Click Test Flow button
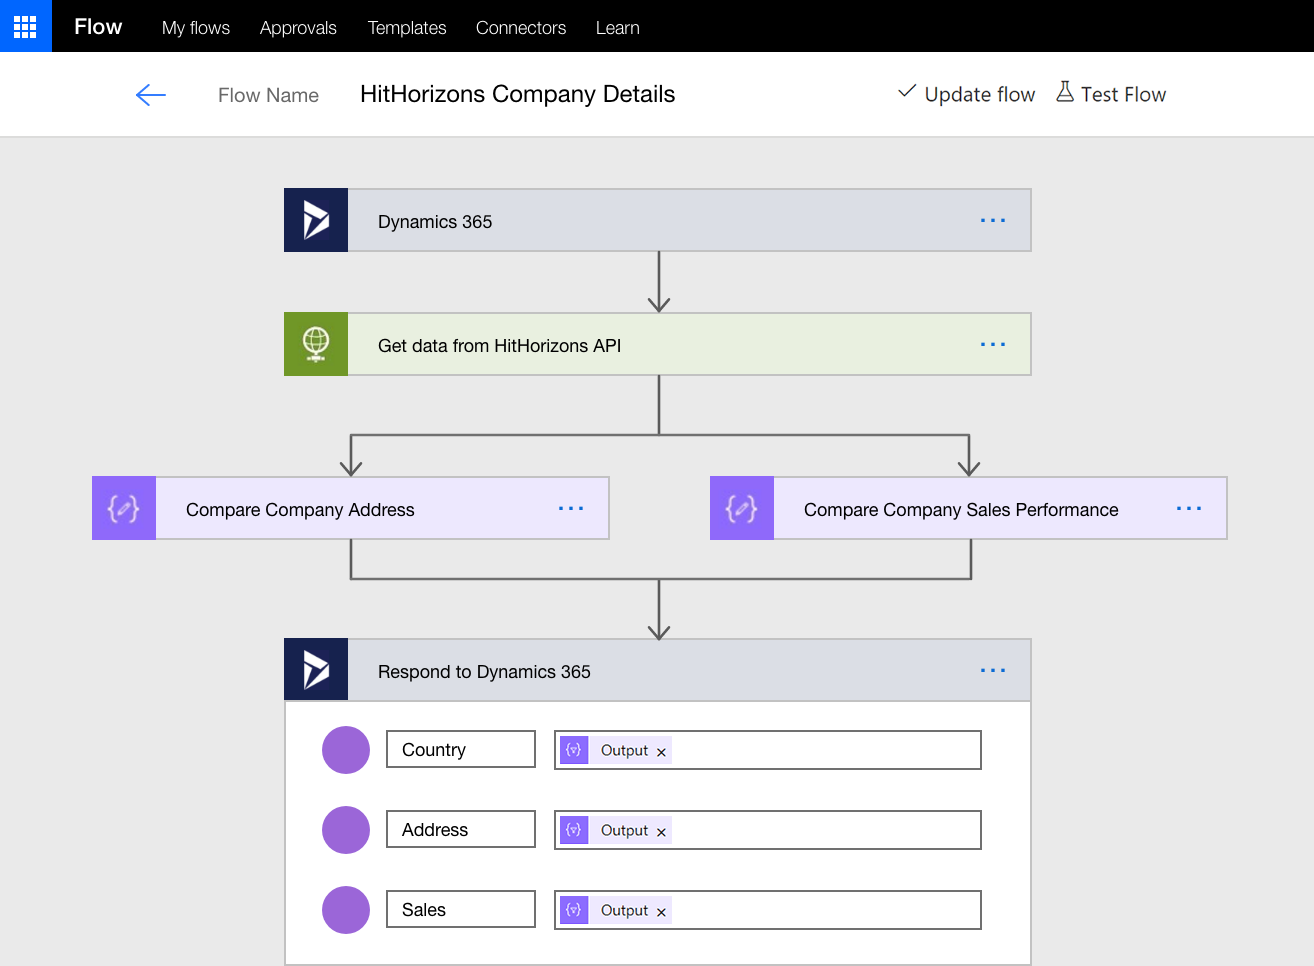Image resolution: width=1314 pixels, height=966 pixels. click(1111, 94)
